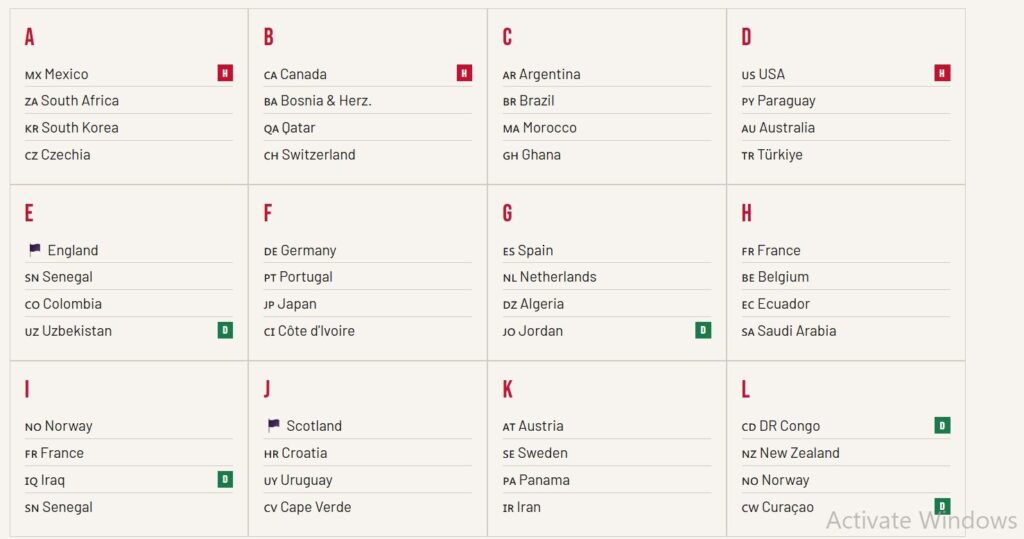
Task: Click the flag icon beside Scotland
Action: [274, 425]
